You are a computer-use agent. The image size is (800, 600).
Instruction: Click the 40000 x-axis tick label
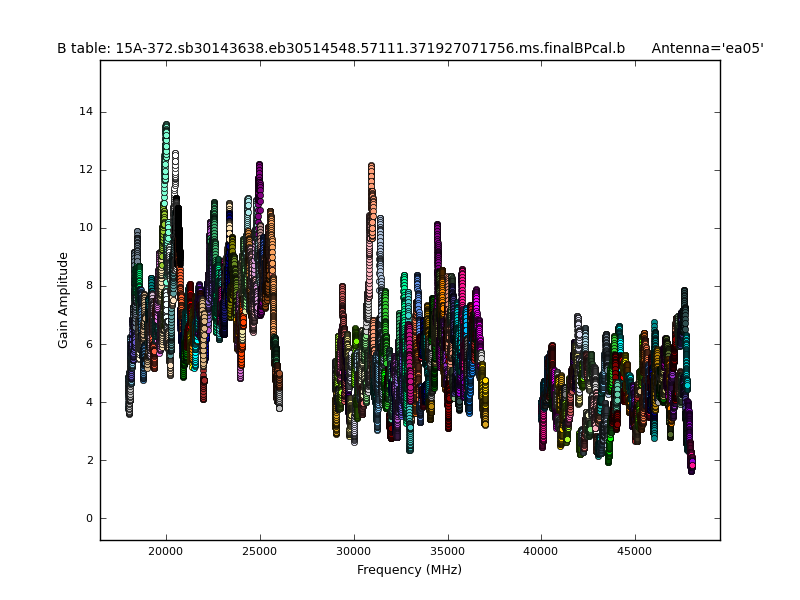(x=541, y=551)
